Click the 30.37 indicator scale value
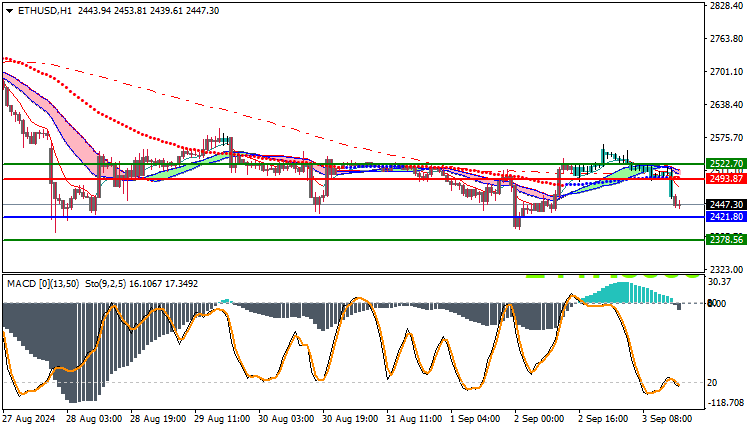This screenshot has height=430, width=750. pyautogui.click(x=719, y=282)
